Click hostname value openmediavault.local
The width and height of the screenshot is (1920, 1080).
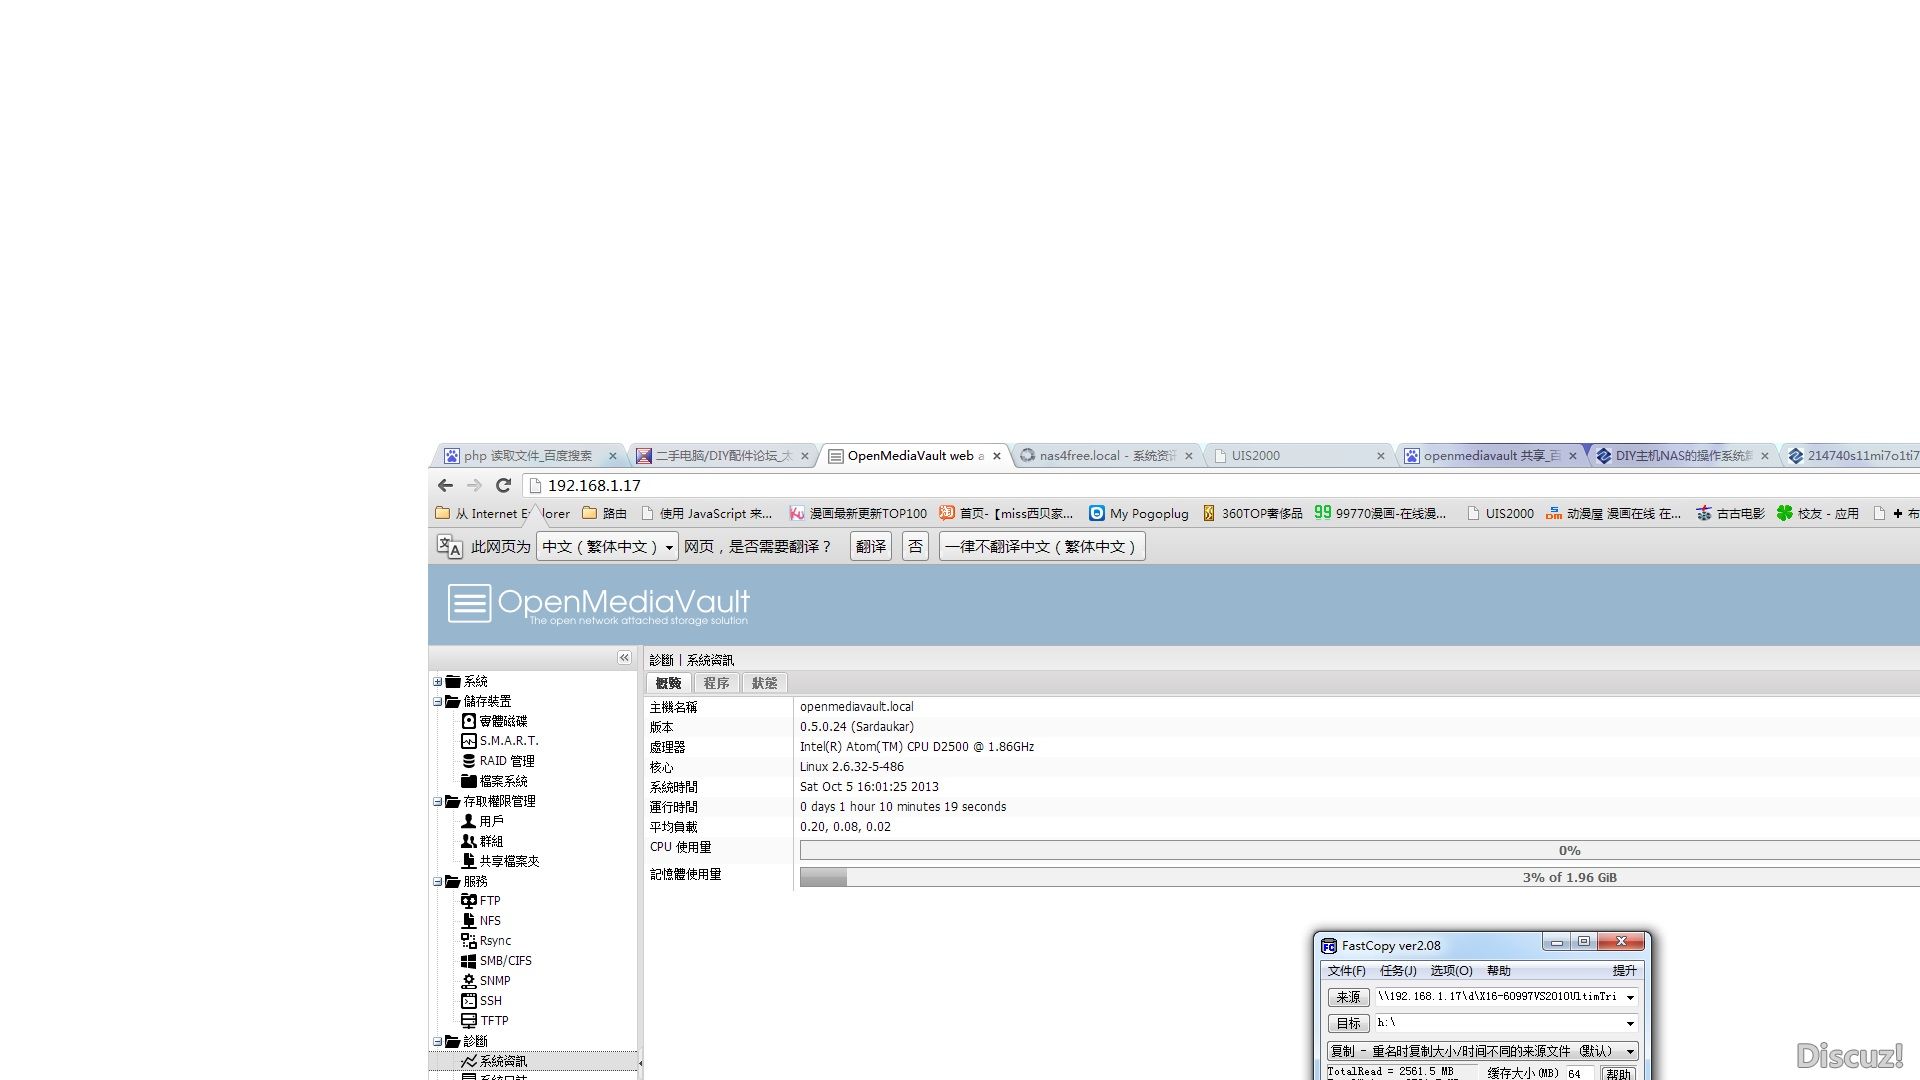point(857,707)
